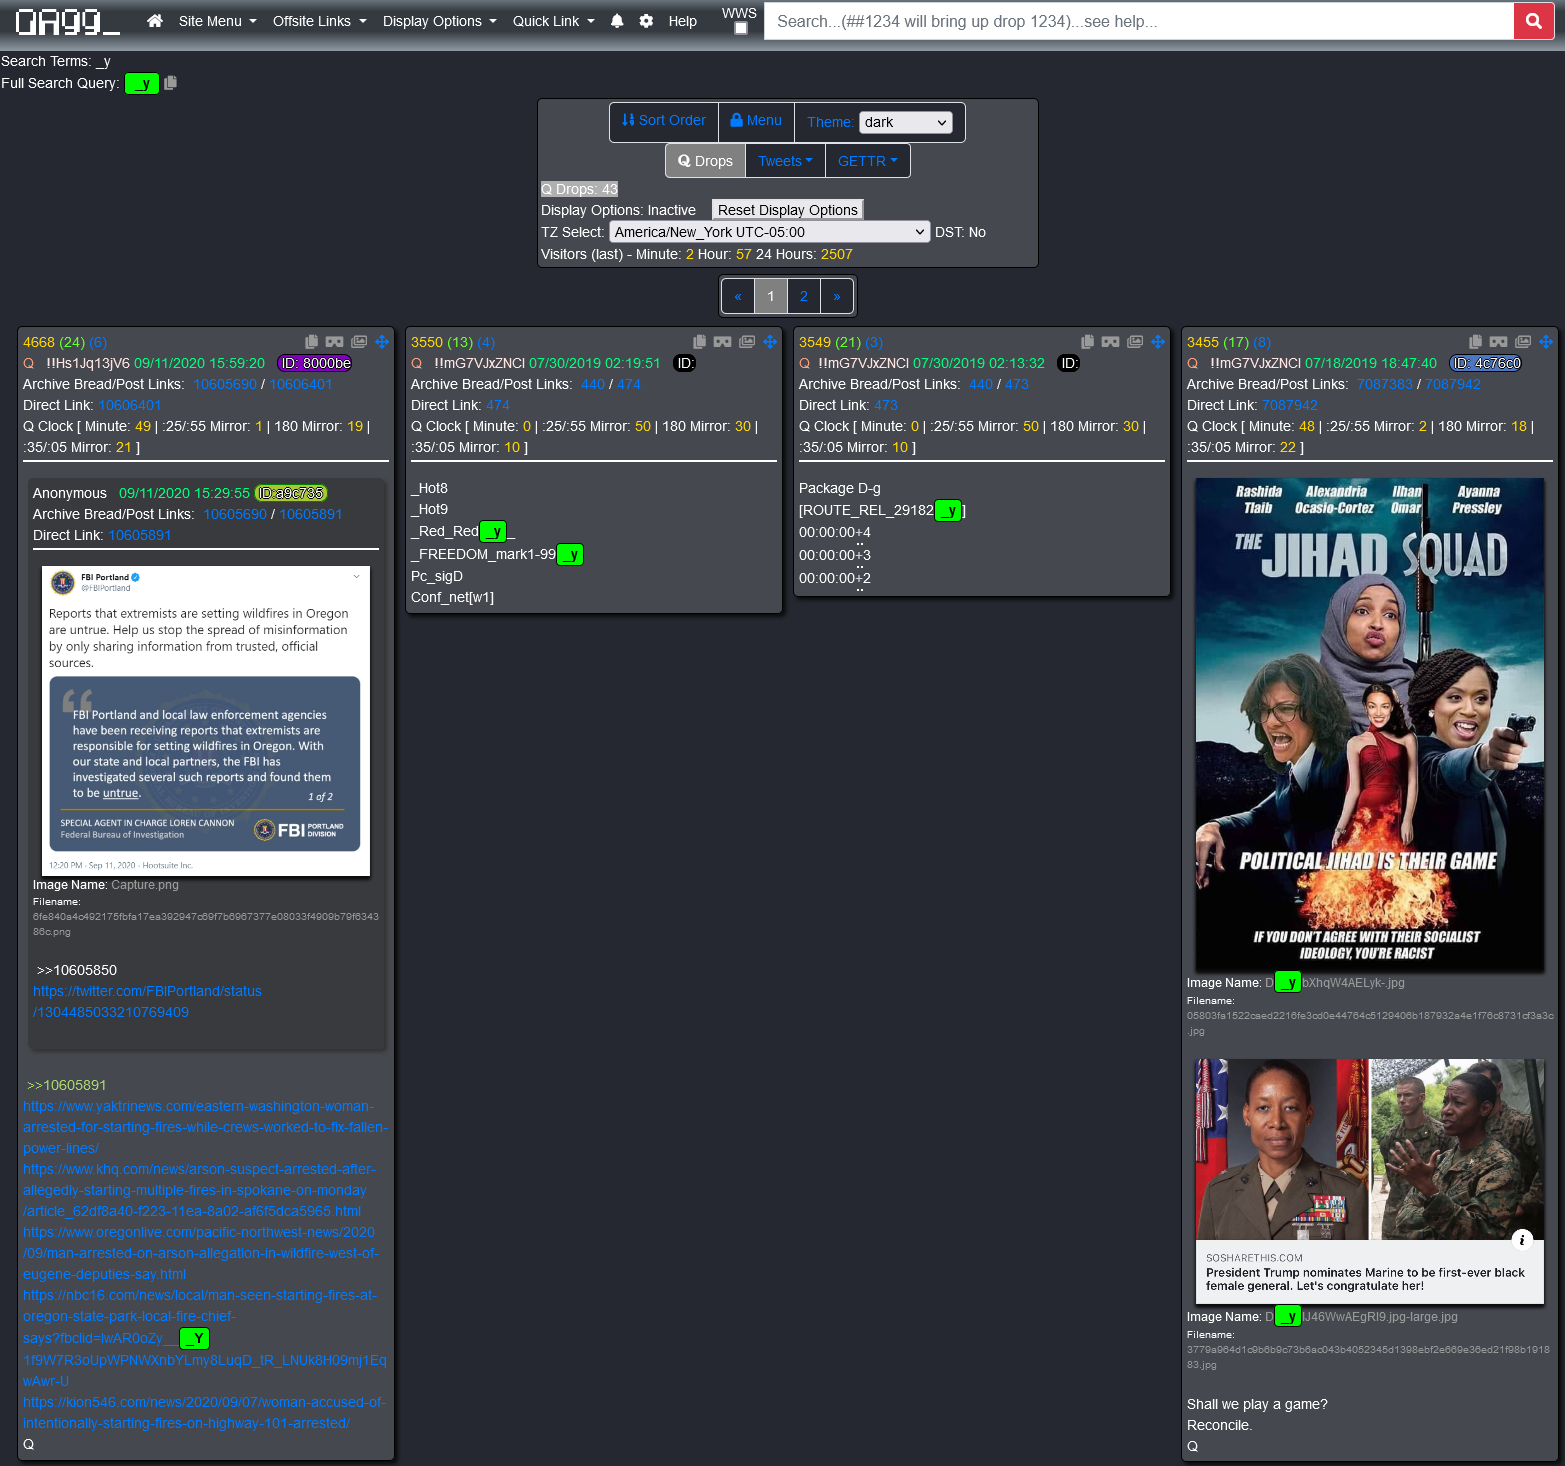Viewport: 1565px width, 1466px height.
Task: Open the Jihad Squad poster image
Action: coord(1370,725)
